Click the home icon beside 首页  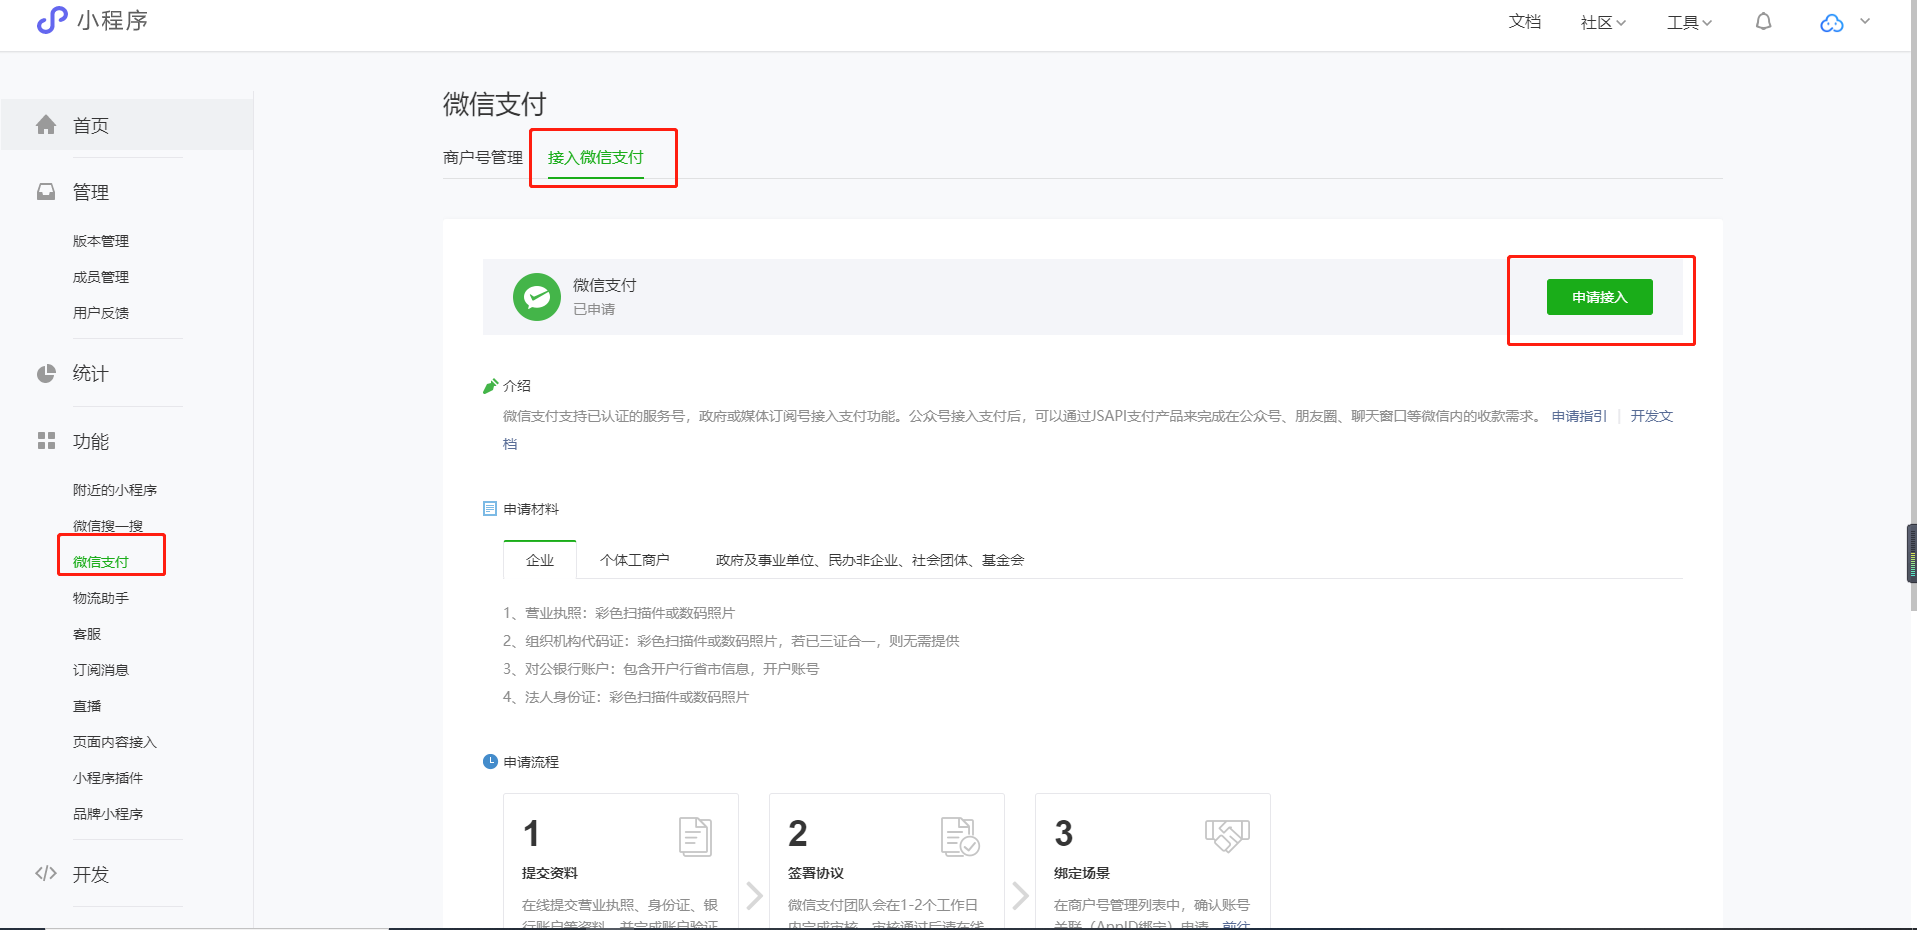pyautogui.click(x=46, y=125)
